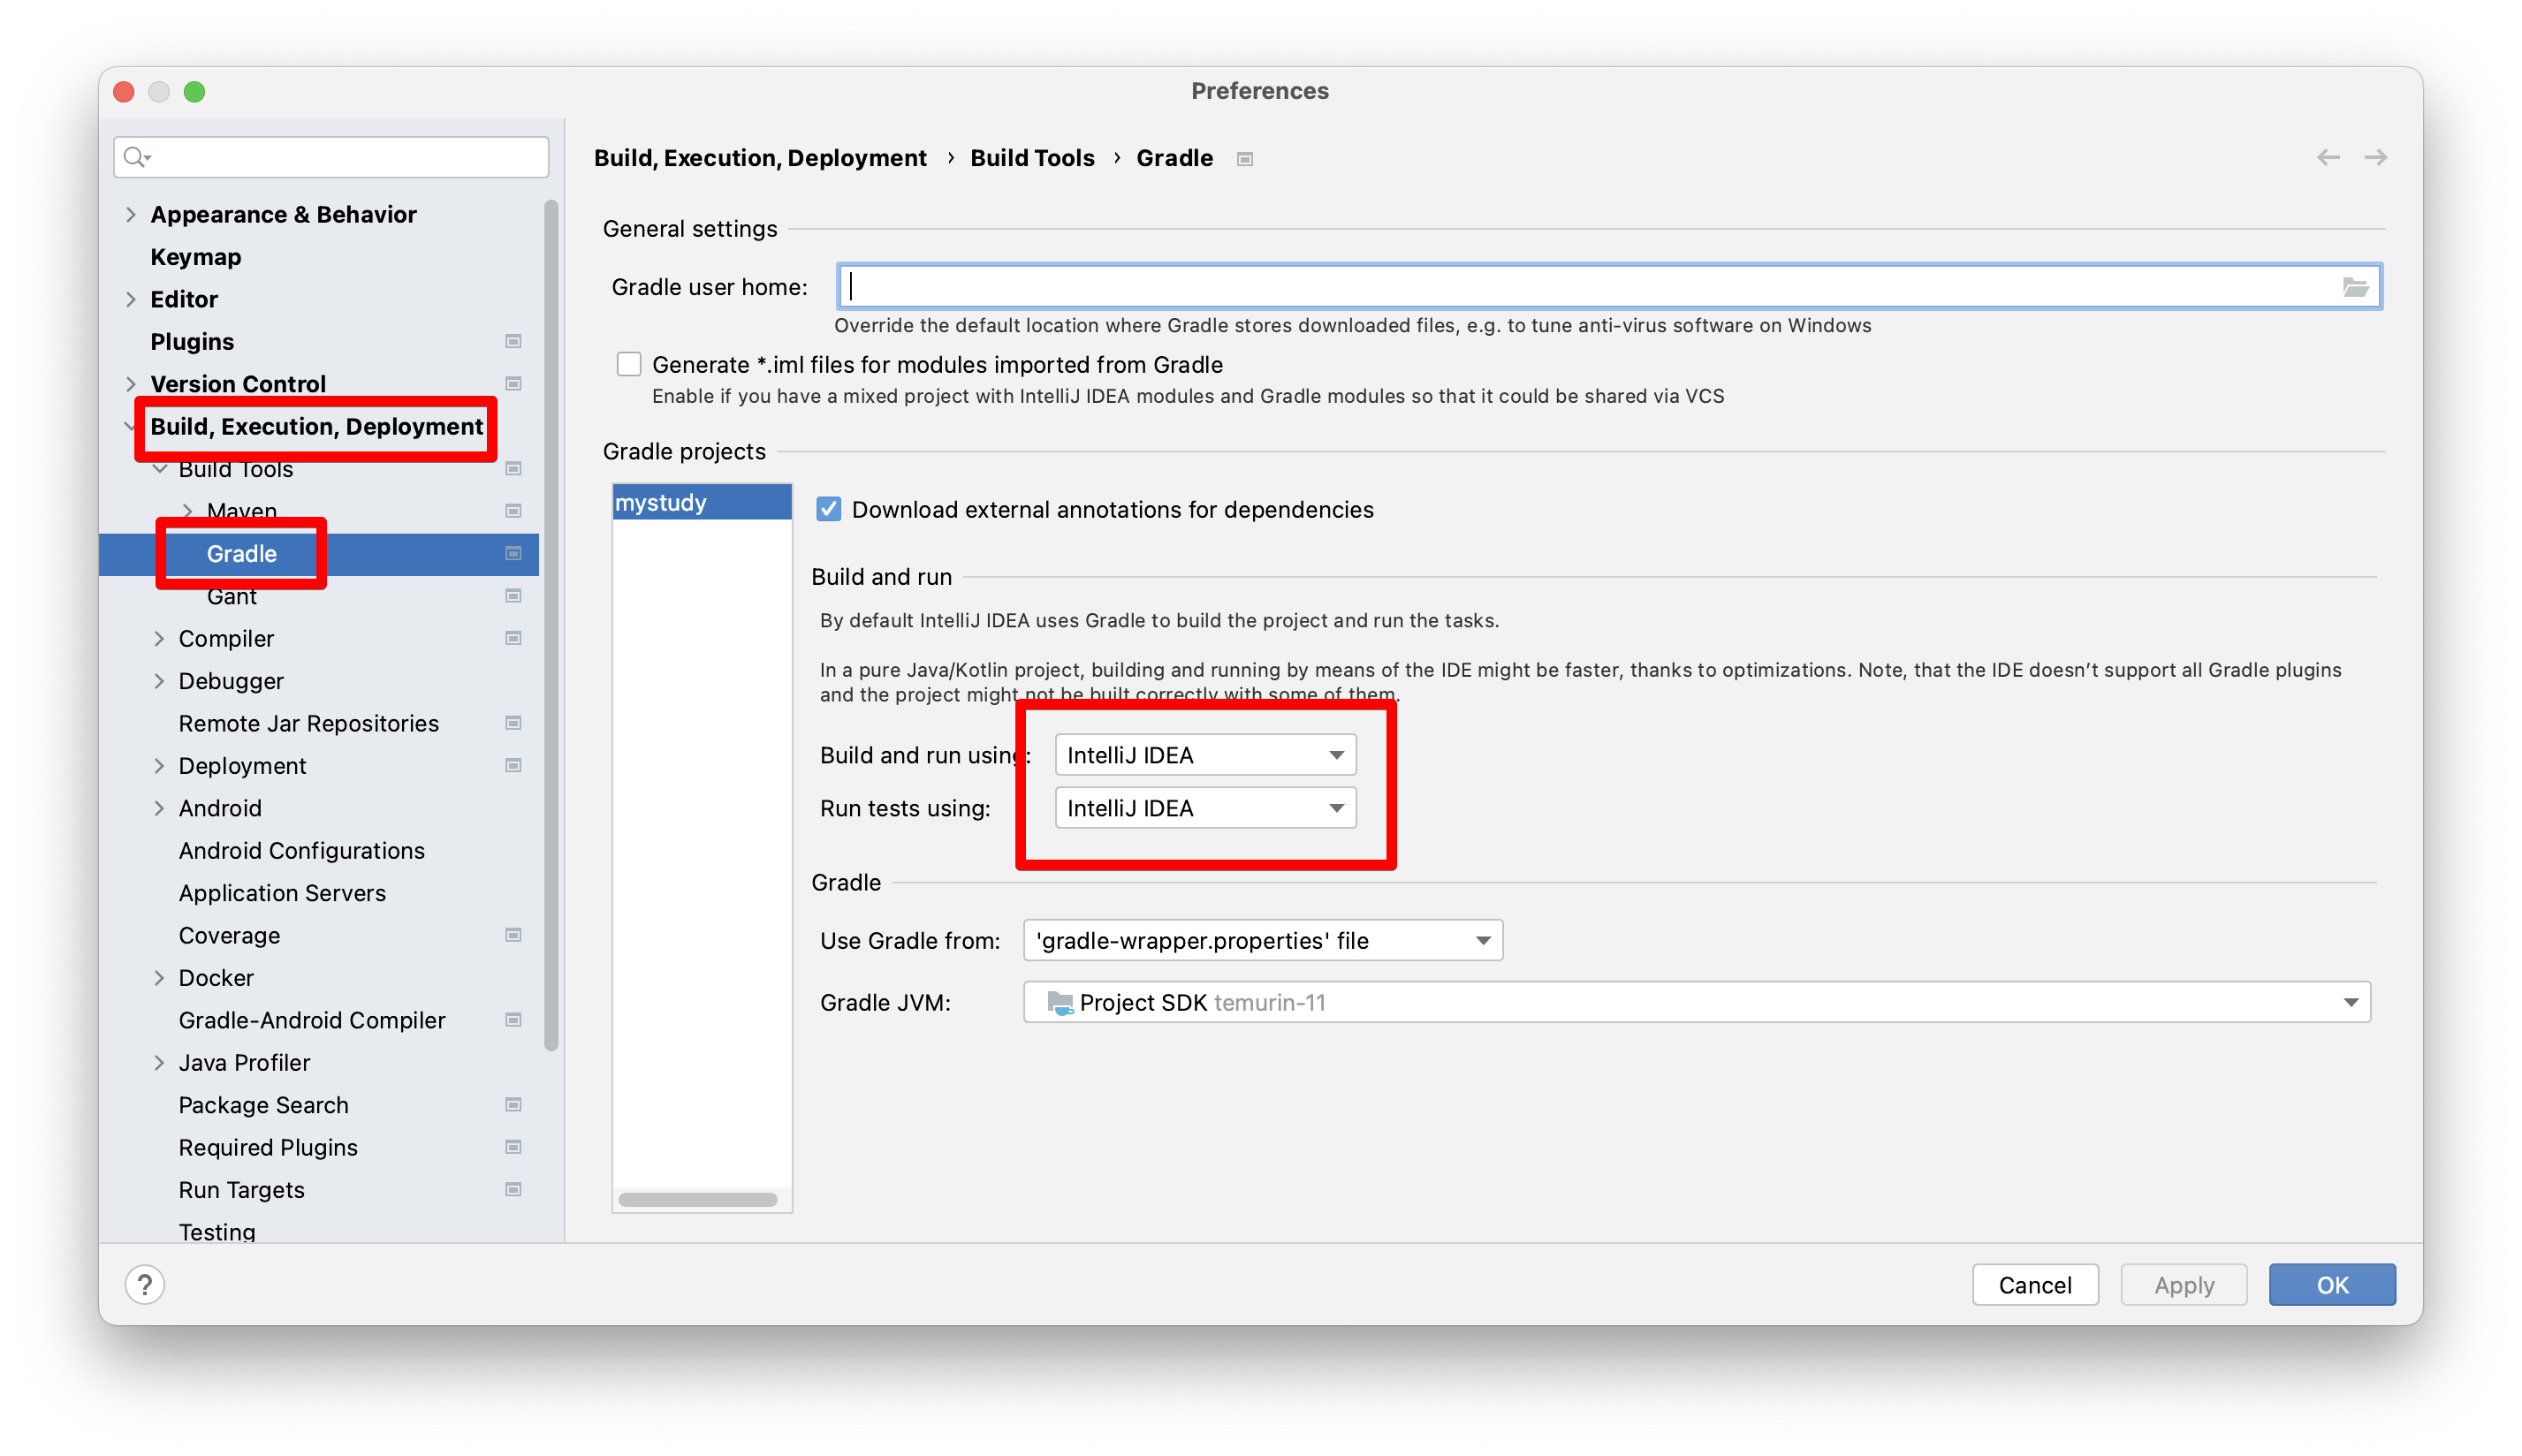Viewport: 2522px width, 1456px height.
Task: Click the forward navigation arrow
Action: 2375,158
